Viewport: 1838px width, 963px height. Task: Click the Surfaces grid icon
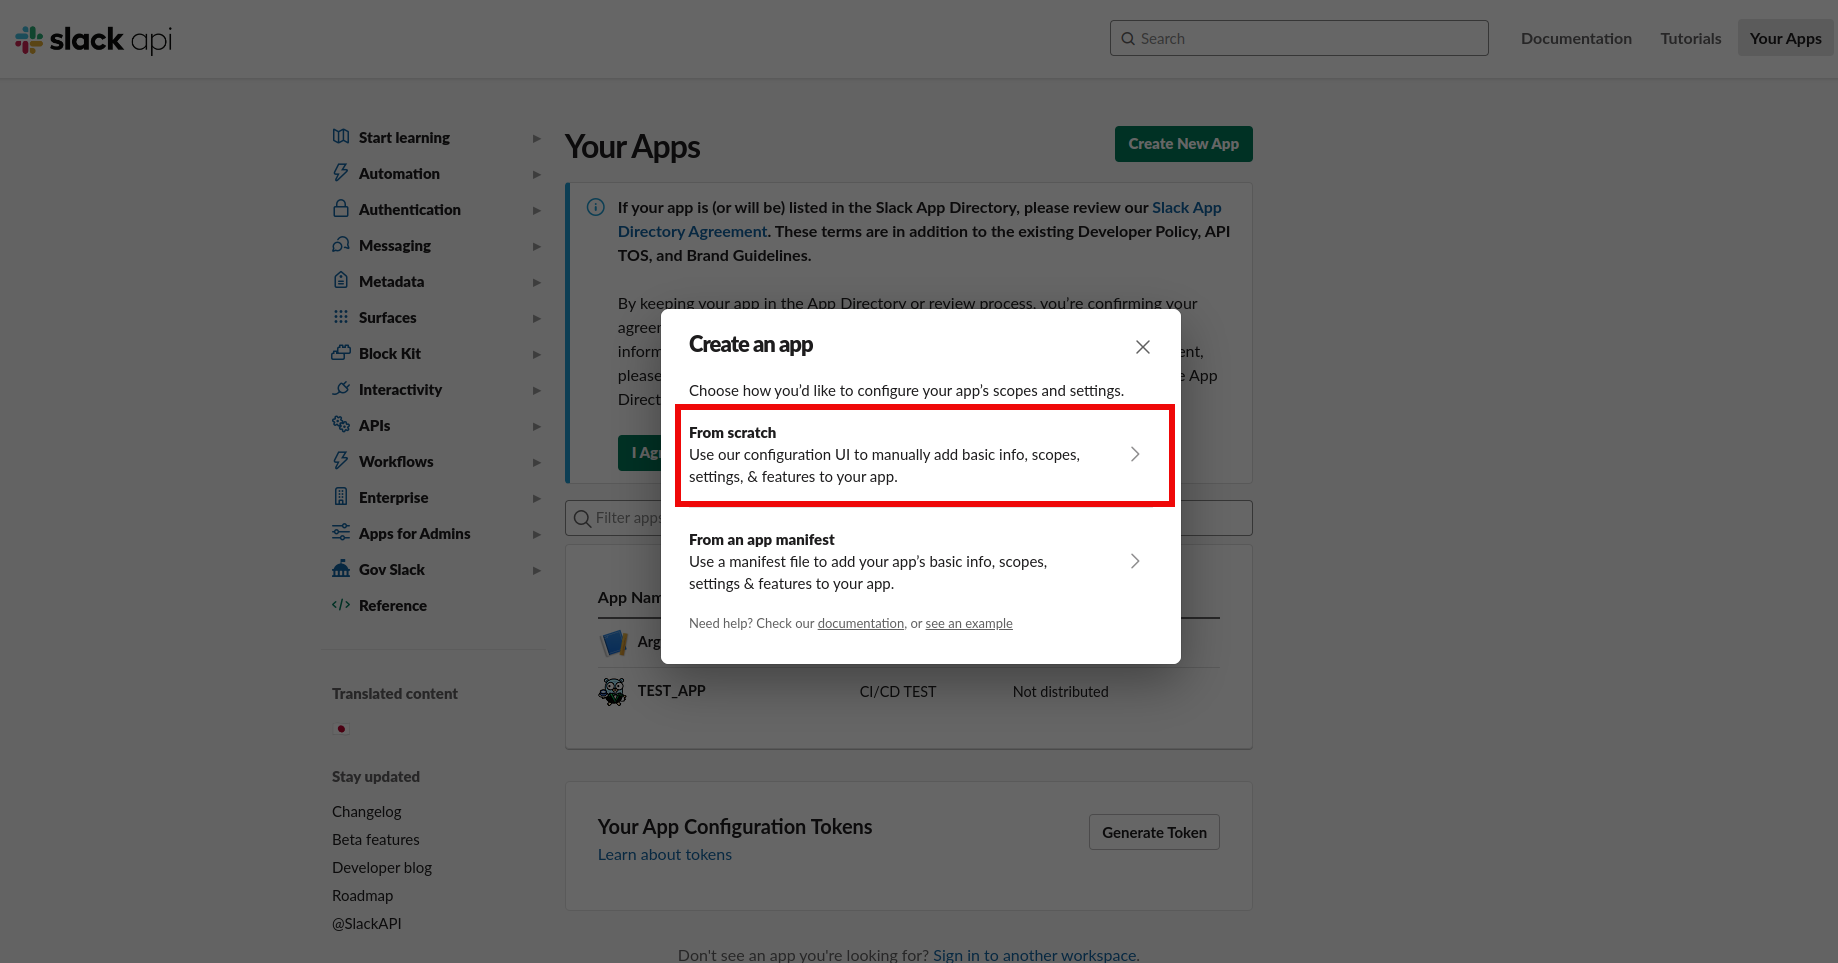(341, 317)
